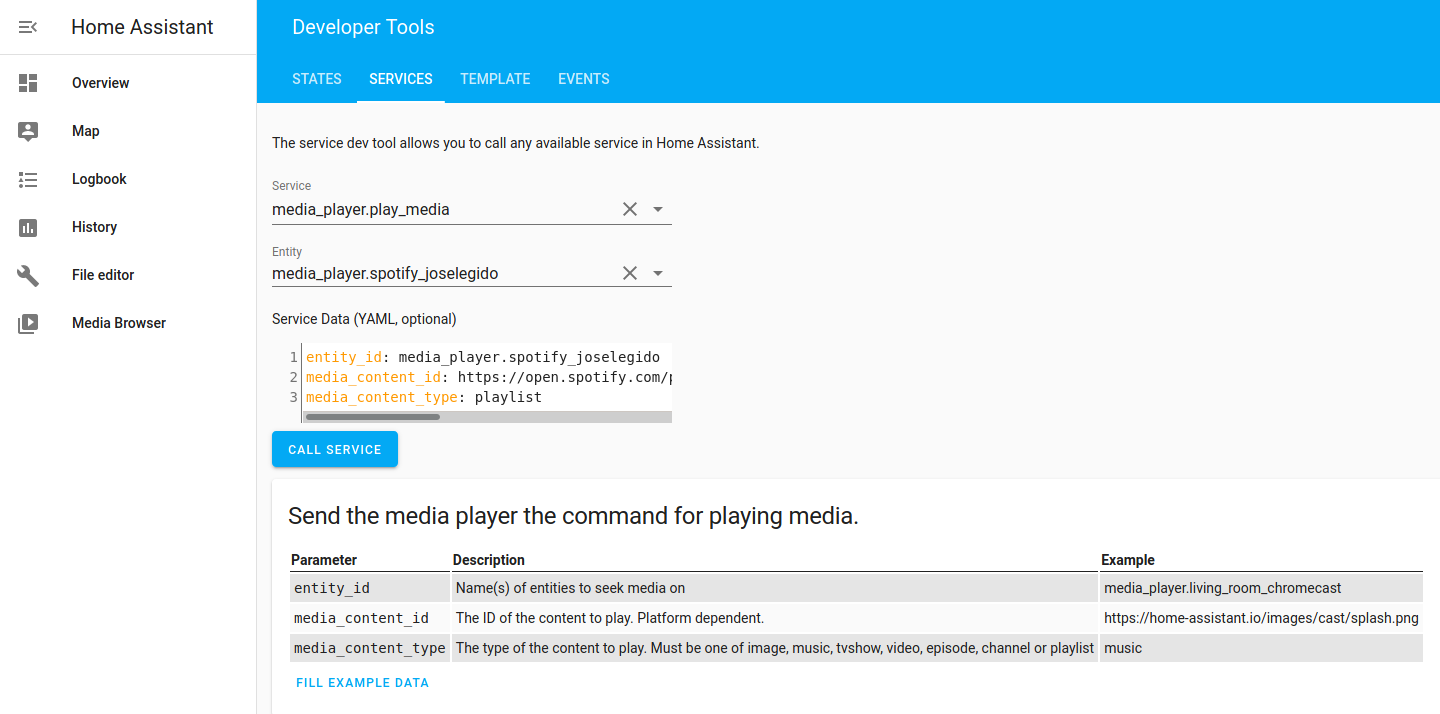
Task: Expand the Service dropdown arrow
Action: point(658,209)
